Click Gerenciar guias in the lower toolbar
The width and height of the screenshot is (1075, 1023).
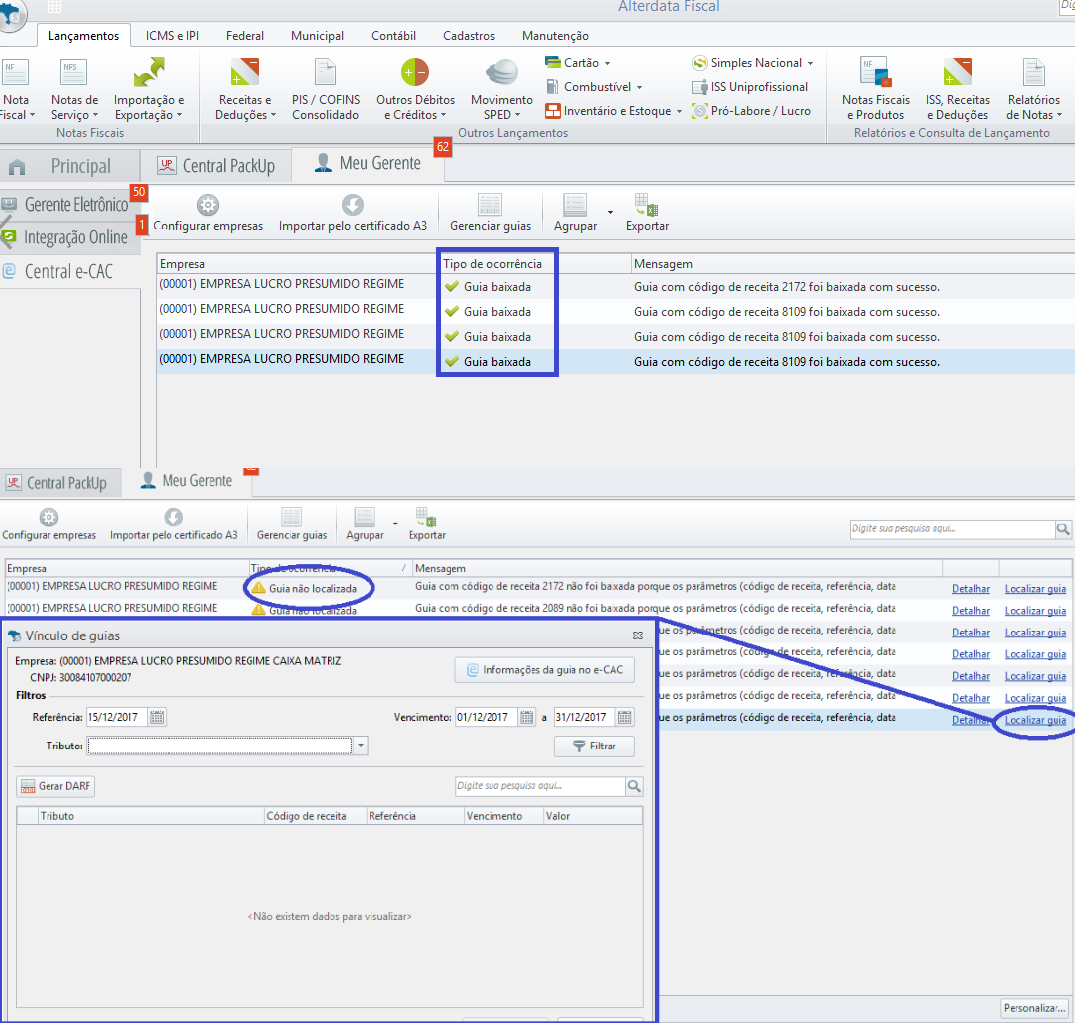[x=291, y=525]
